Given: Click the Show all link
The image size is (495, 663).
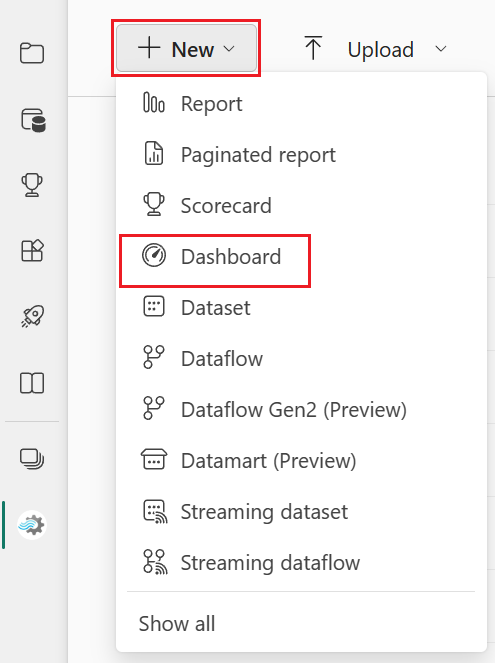Looking at the screenshot, I should (x=177, y=623).
